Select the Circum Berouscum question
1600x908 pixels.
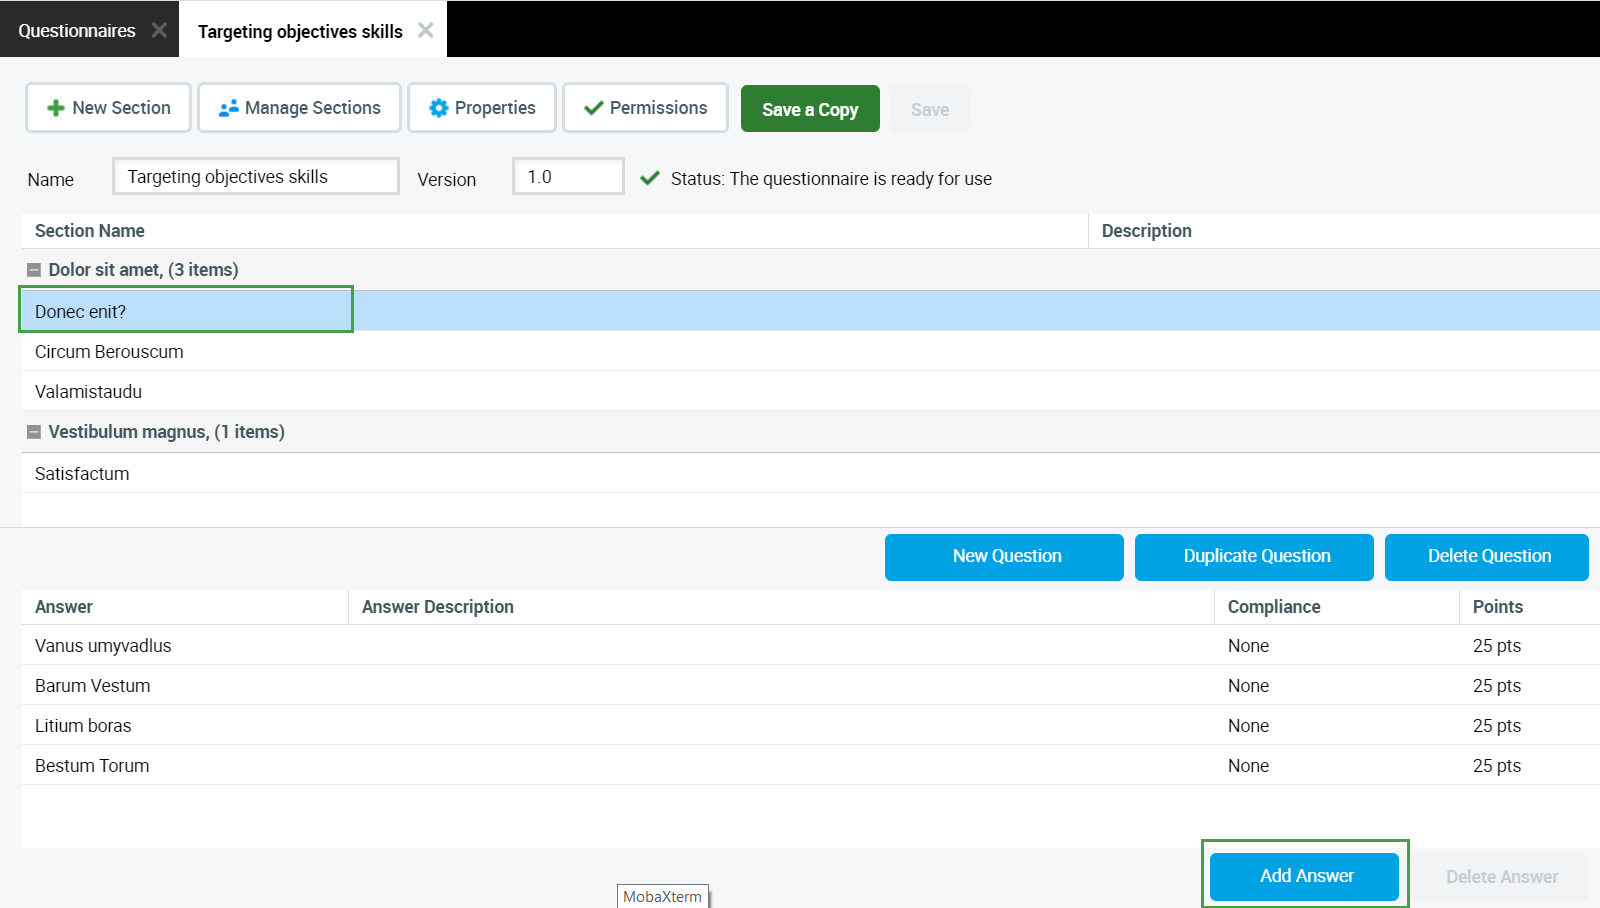point(109,352)
